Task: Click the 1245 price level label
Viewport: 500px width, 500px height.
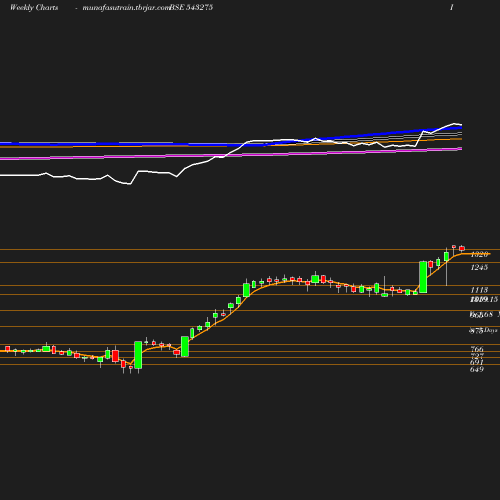Action: (x=479, y=267)
